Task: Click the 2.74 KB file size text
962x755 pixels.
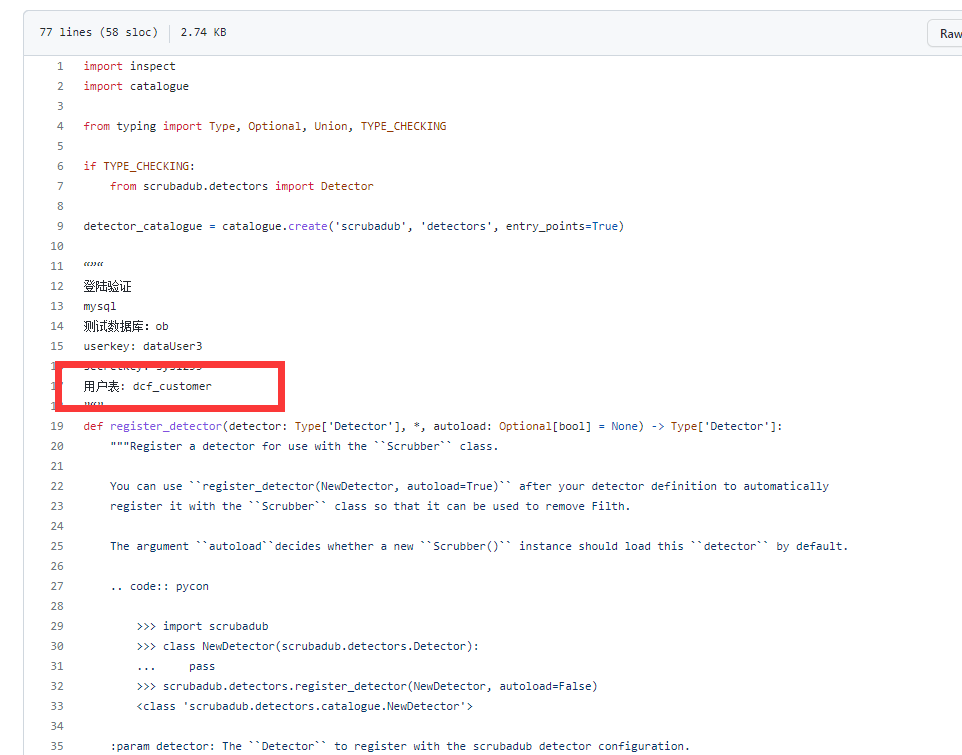Action: pos(203,32)
